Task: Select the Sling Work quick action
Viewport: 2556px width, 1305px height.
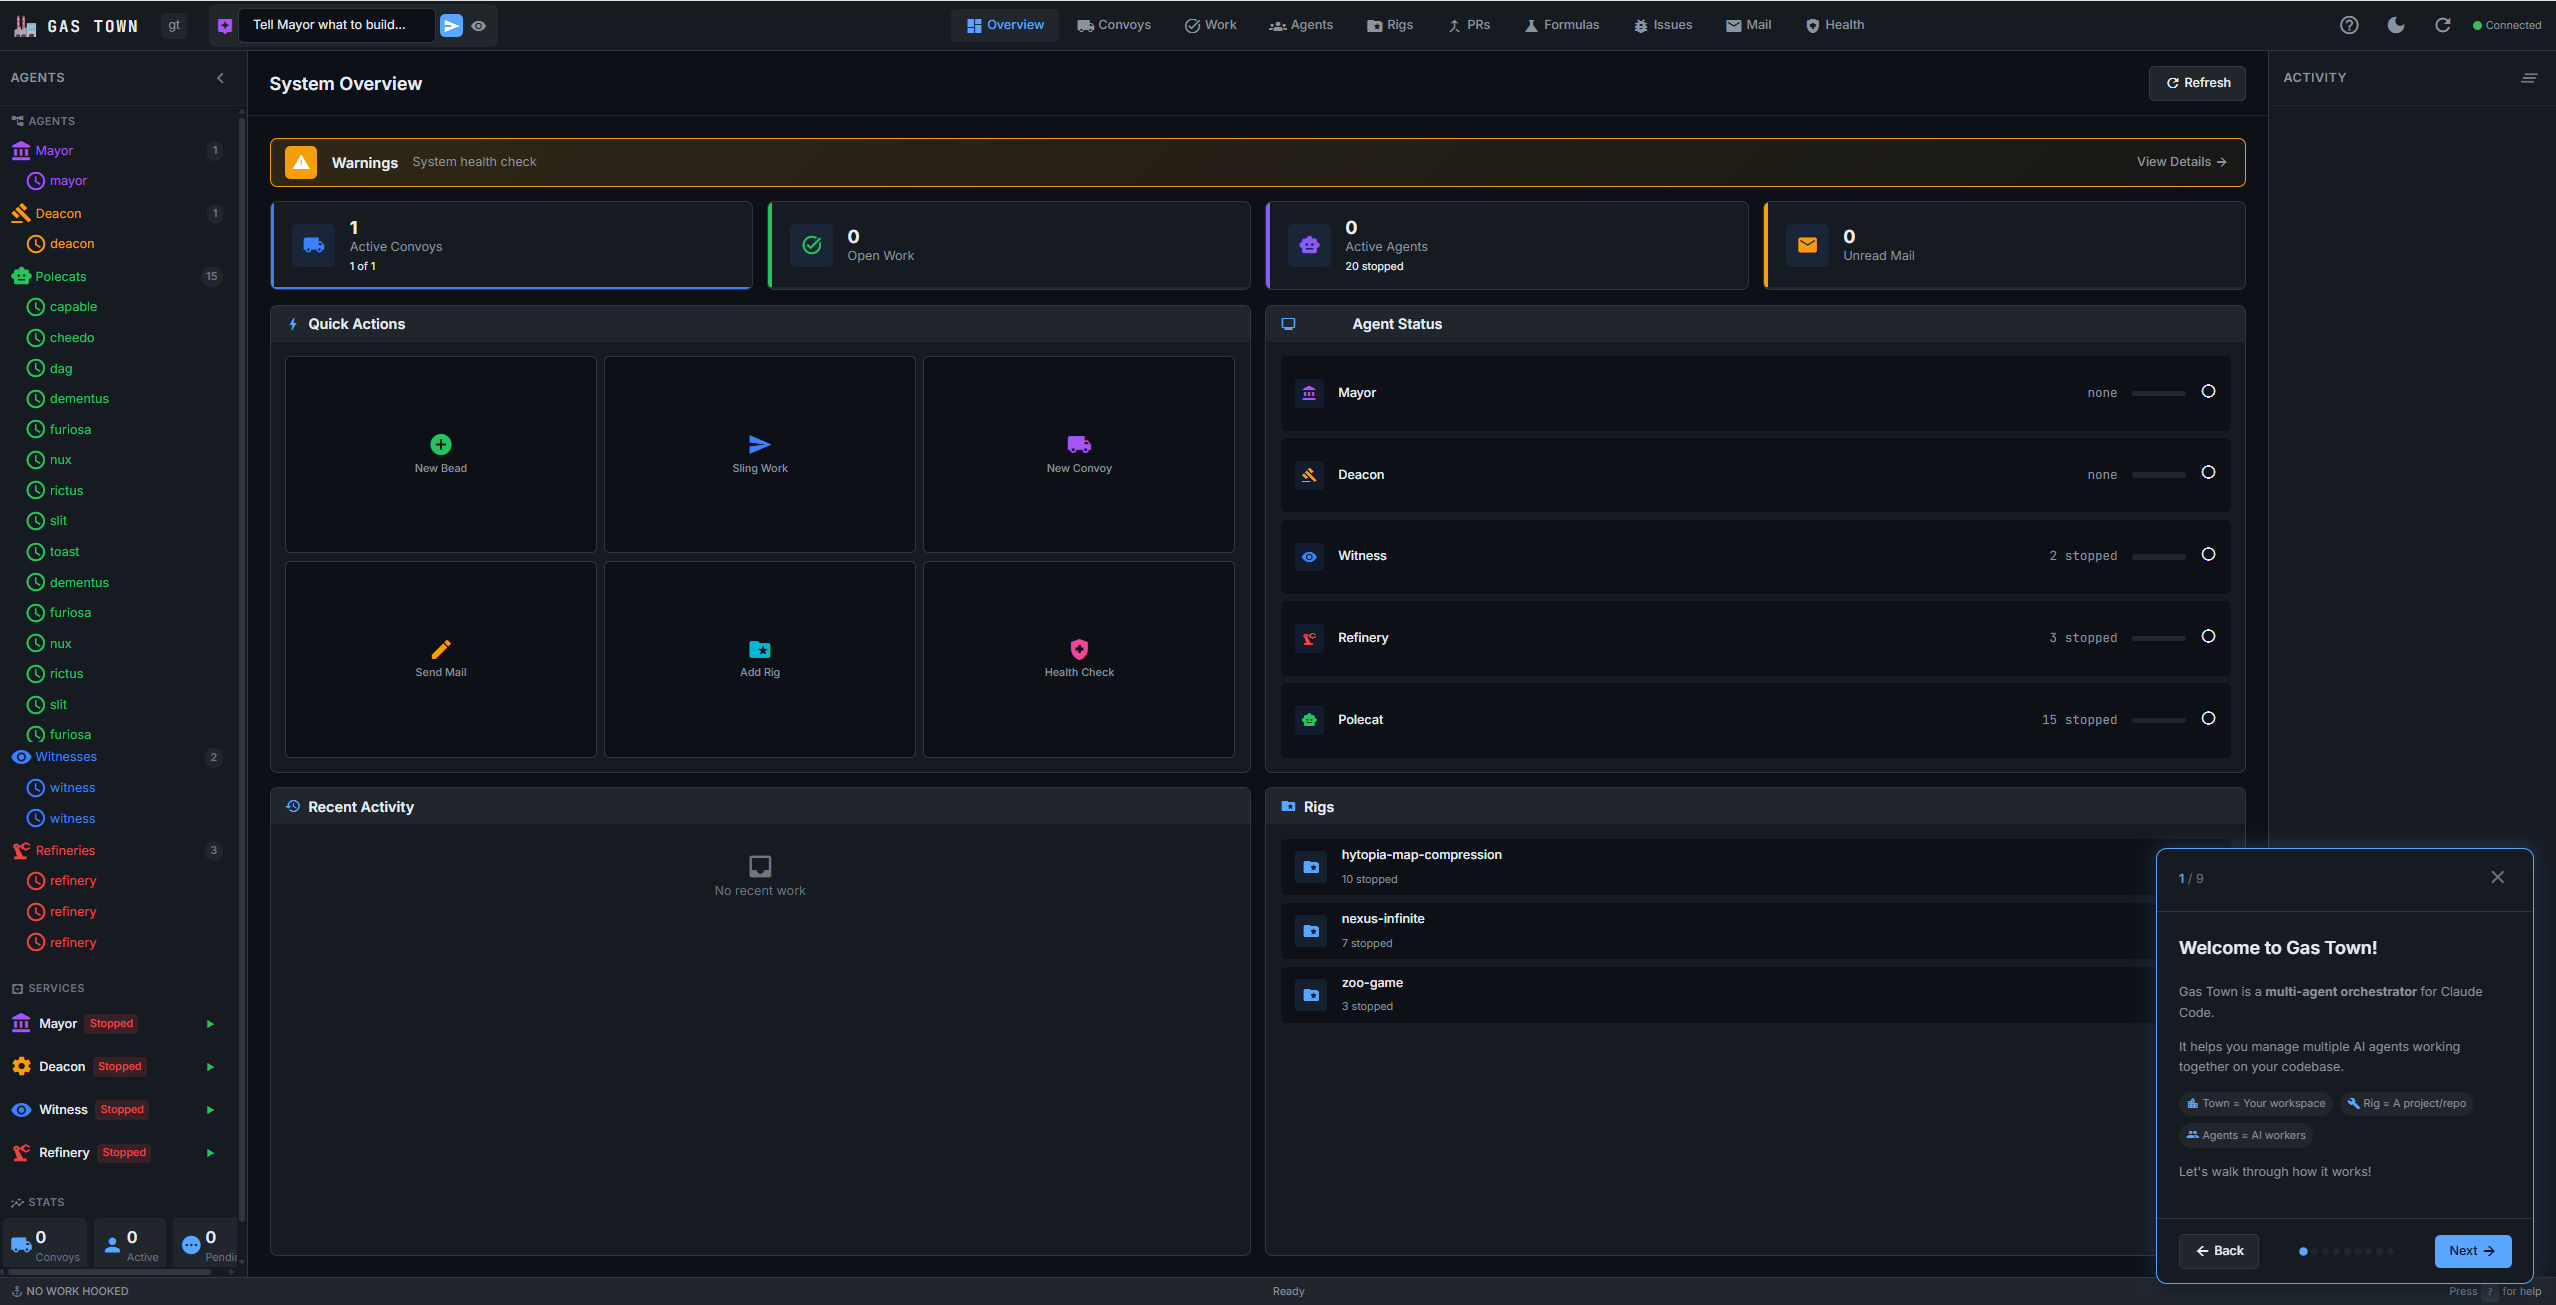Action: point(759,453)
